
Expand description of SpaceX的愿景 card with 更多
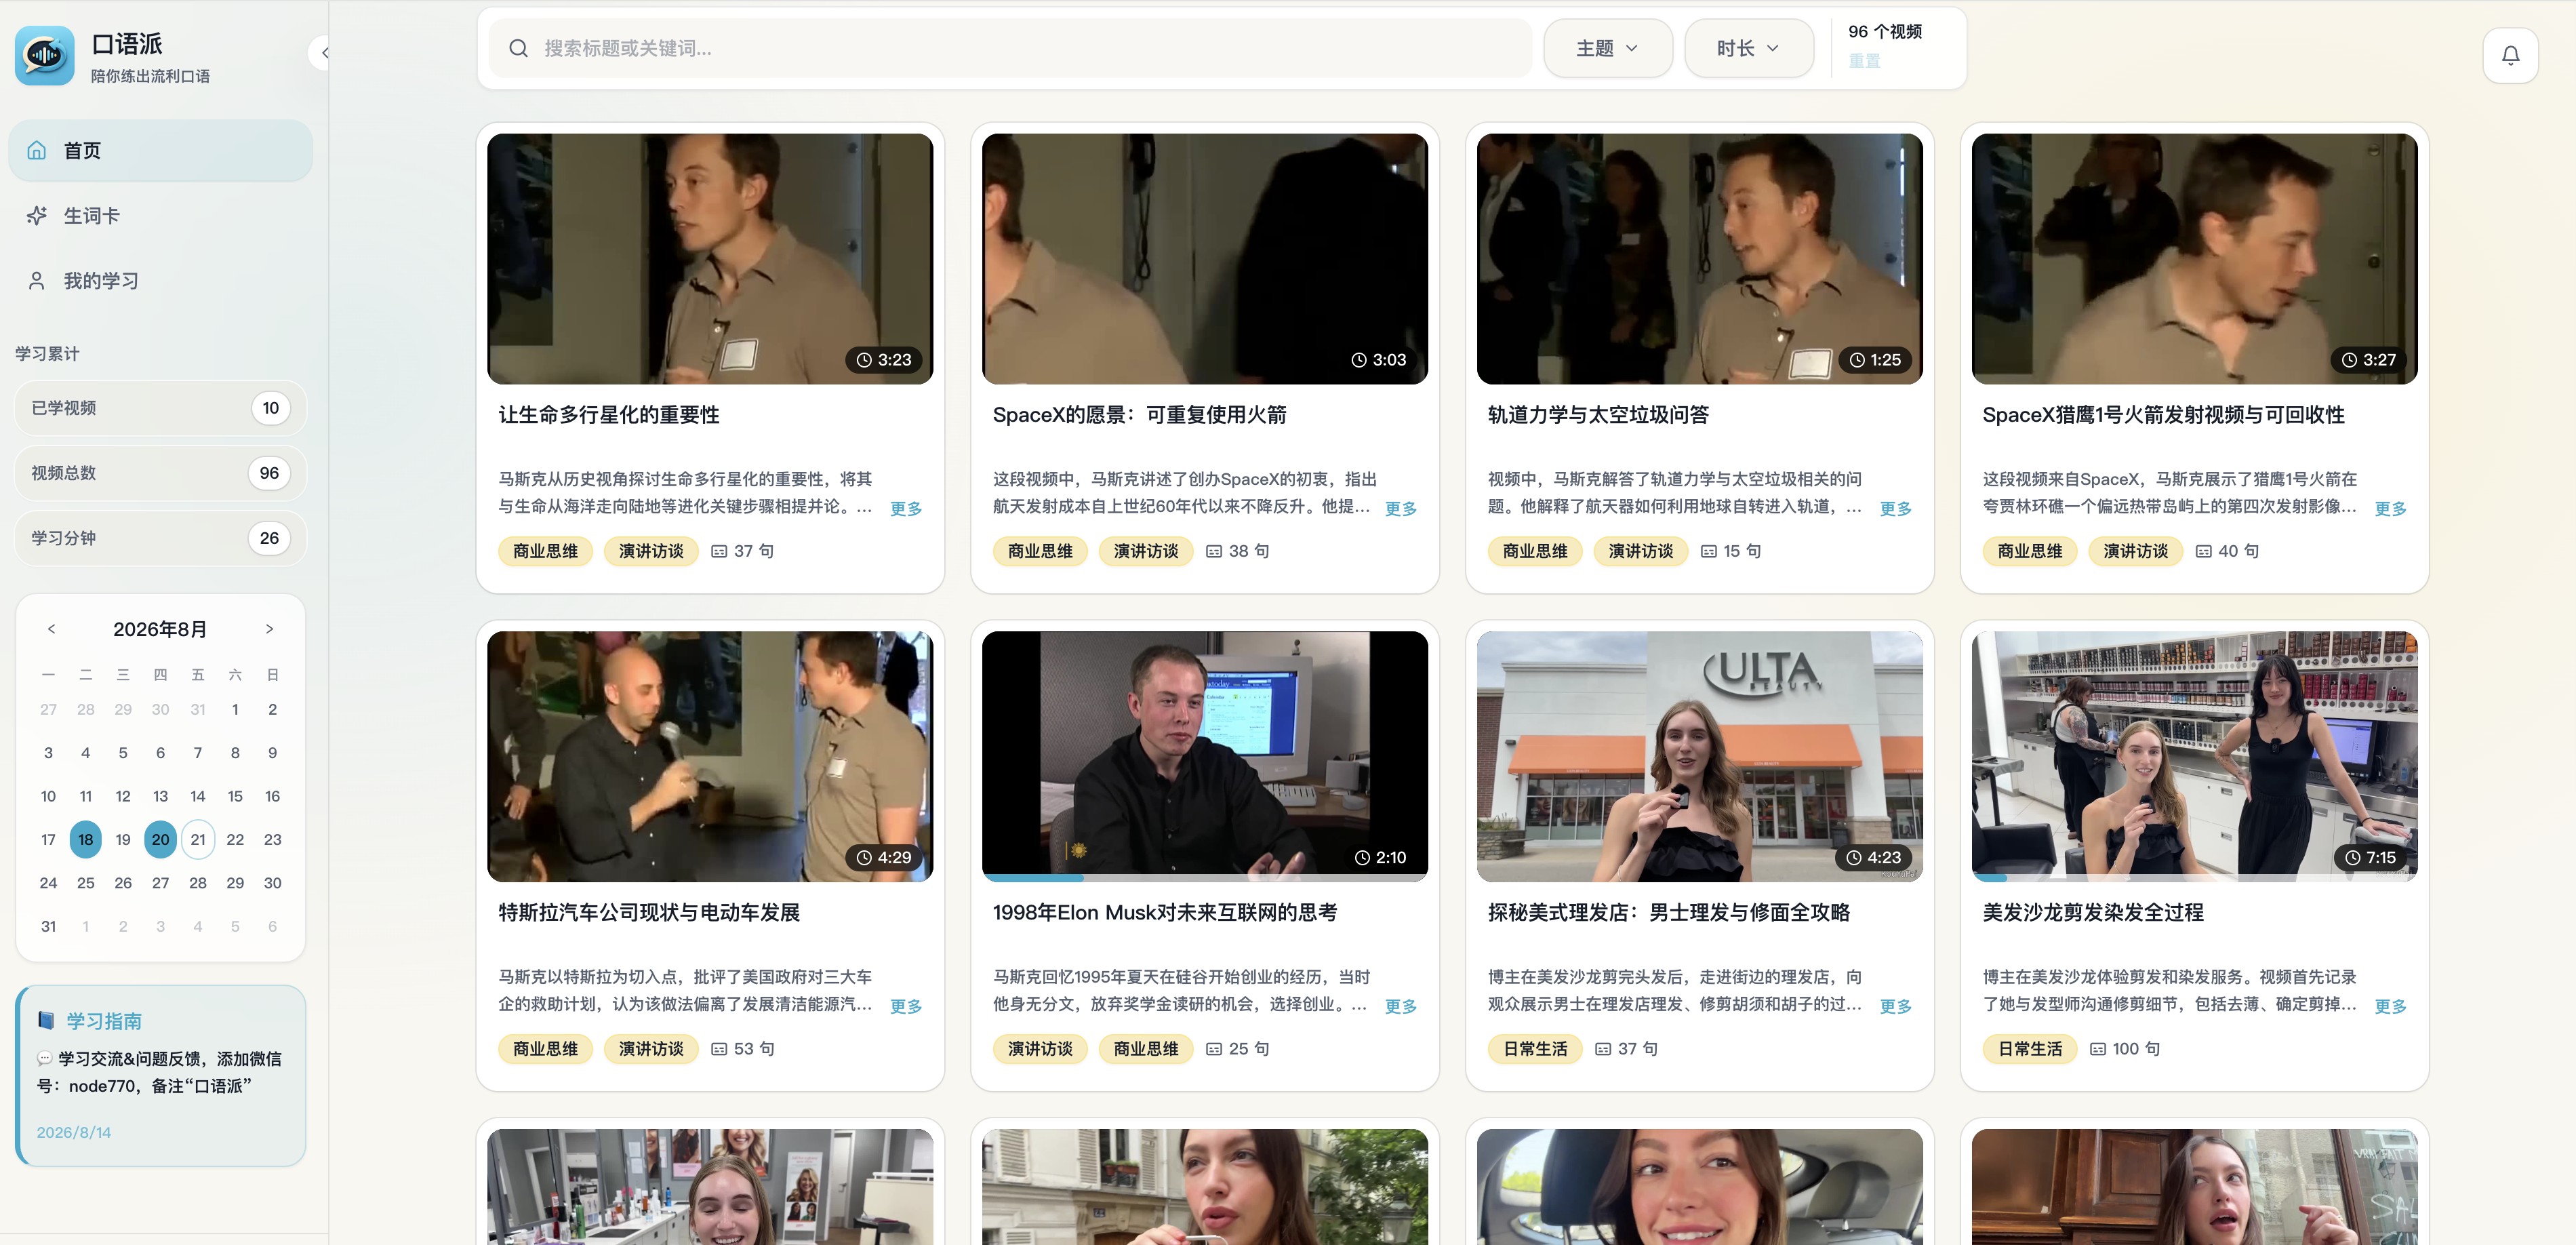click(x=1400, y=508)
